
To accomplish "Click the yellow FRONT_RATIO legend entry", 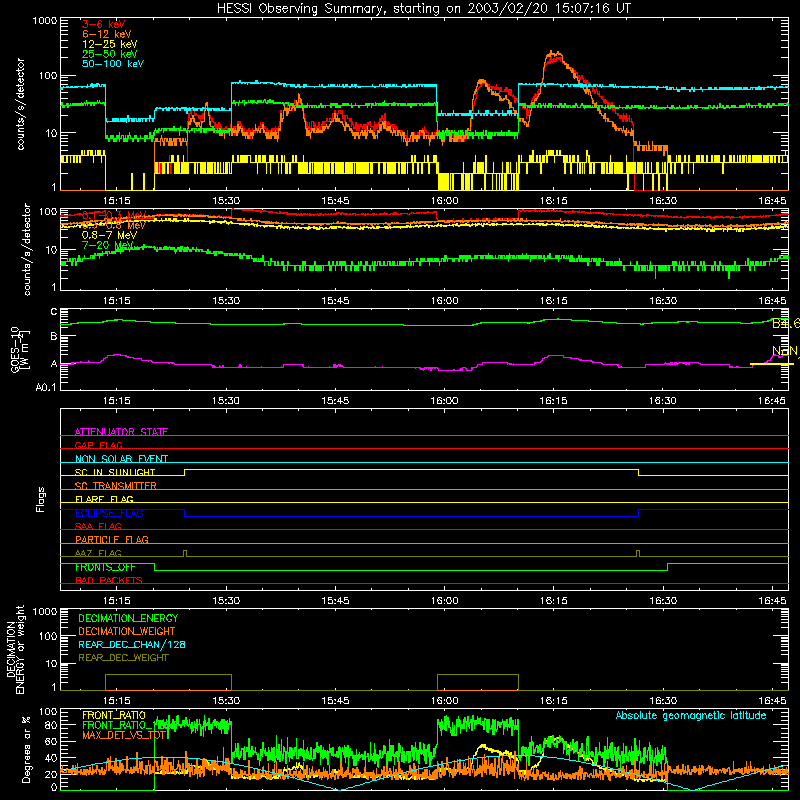I will pyautogui.click(x=114, y=715).
